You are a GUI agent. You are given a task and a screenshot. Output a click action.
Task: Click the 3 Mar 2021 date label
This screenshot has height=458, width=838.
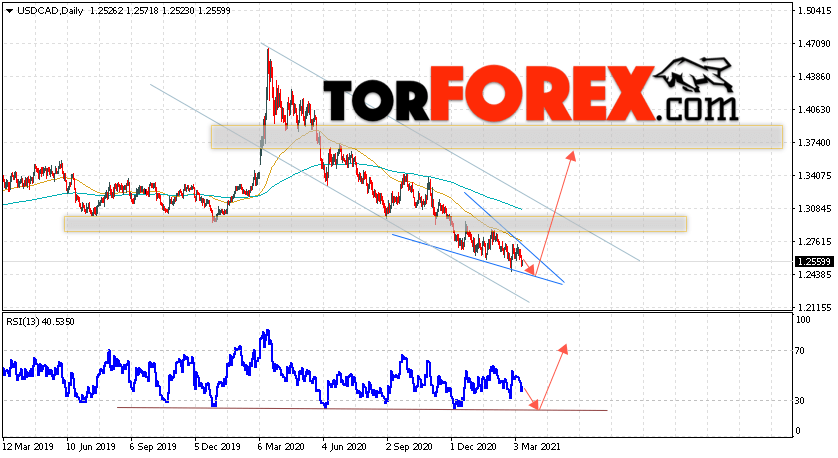(537, 447)
